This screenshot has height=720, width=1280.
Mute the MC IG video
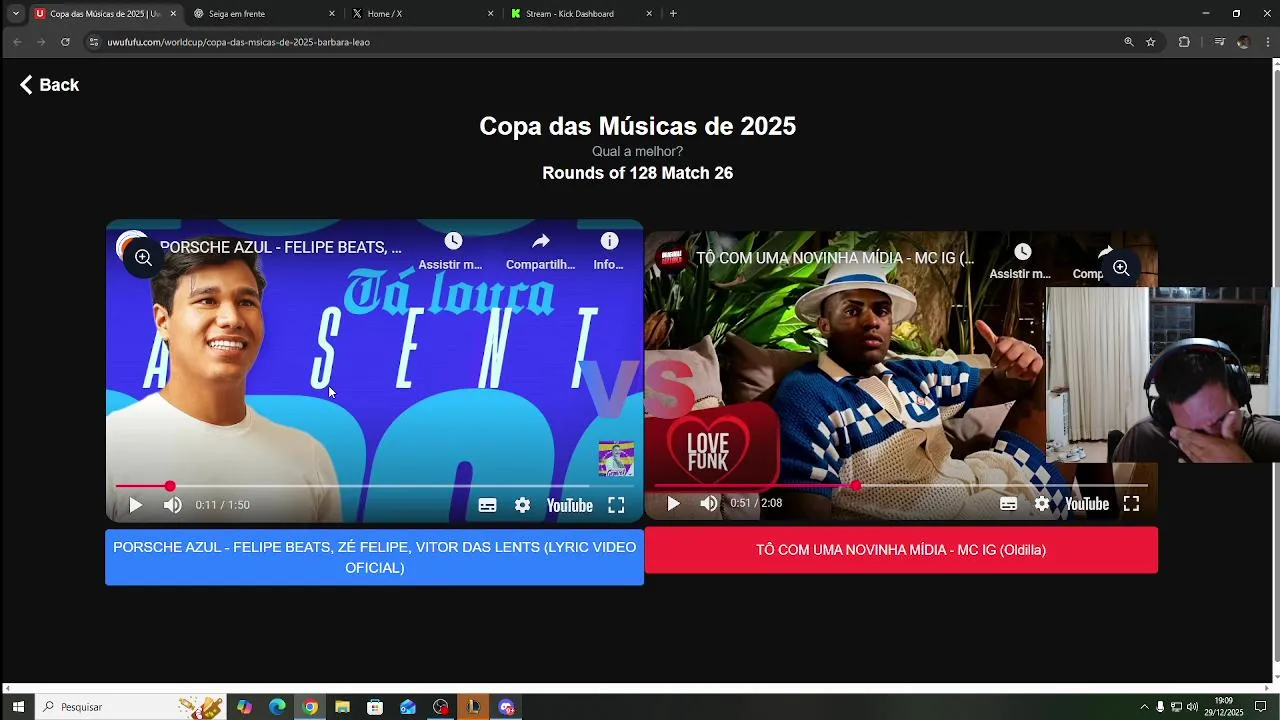click(x=708, y=503)
